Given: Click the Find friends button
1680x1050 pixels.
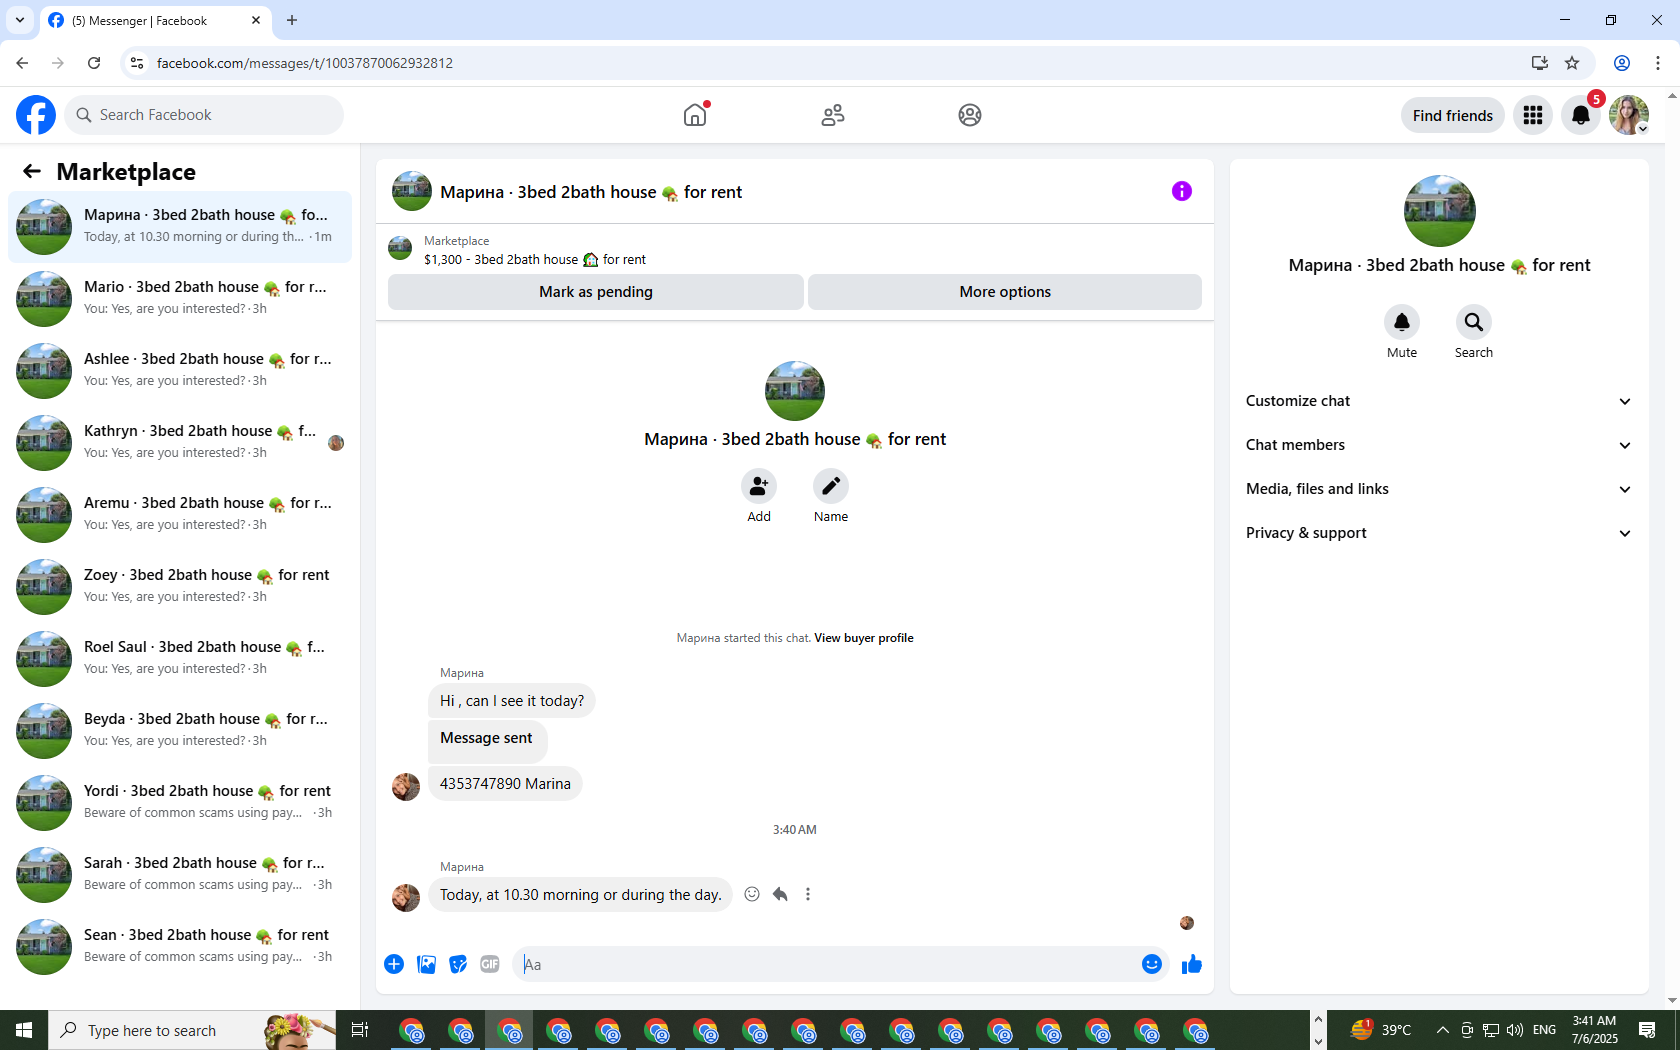Looking at the screenshot, I should pyautogui.click(x=1453, y=115).
